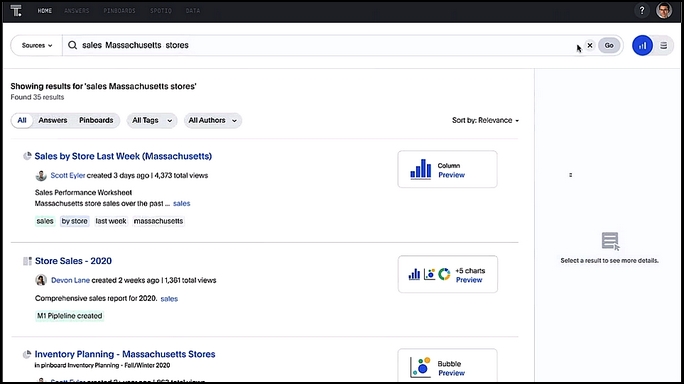Open the Sources dropdown
Image resolution: width=684 pixels, height=384 pixels.
37,45
